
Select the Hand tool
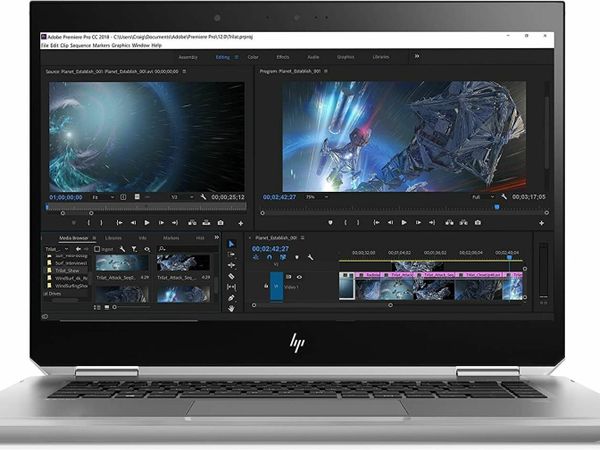231,308
